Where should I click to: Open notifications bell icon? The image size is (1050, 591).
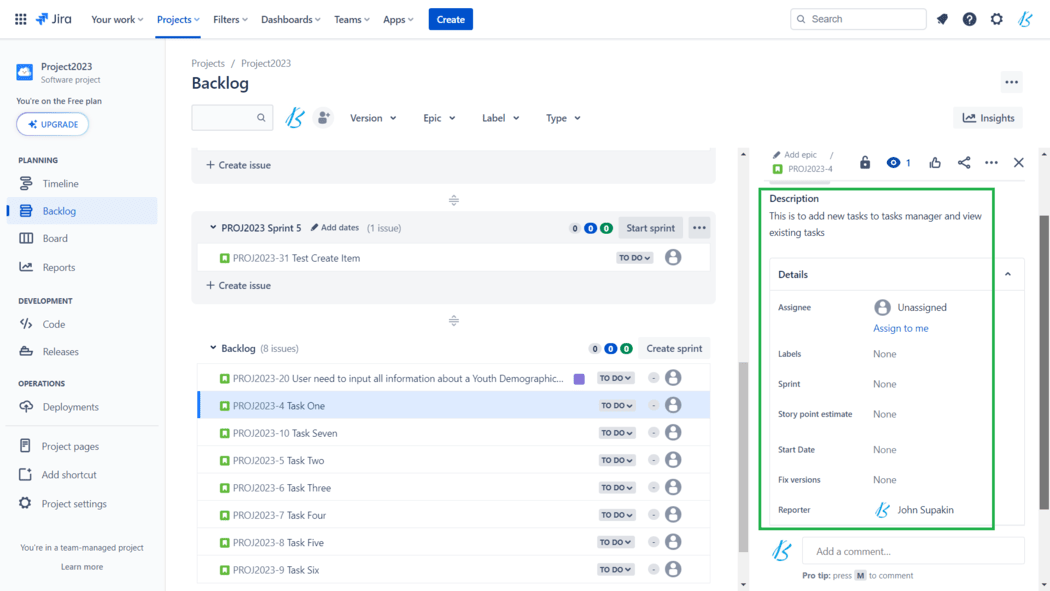(942, 19)
